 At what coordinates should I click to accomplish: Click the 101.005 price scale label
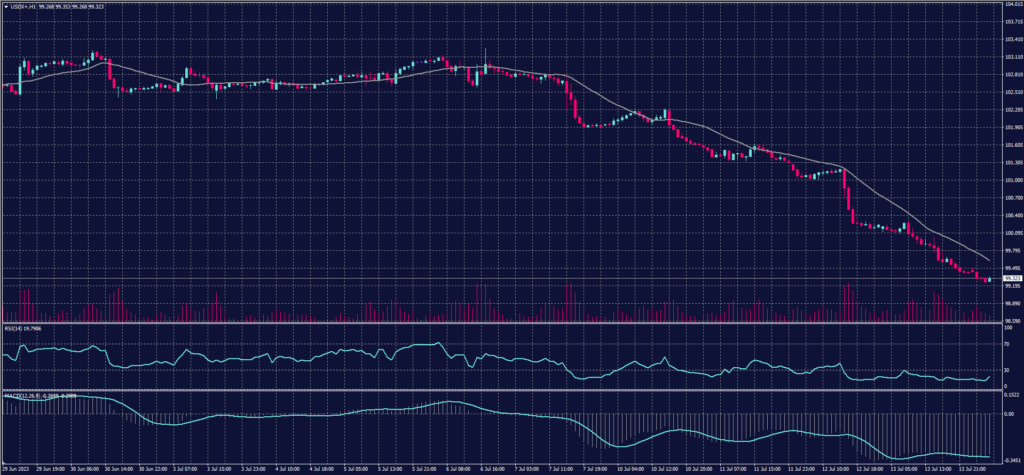coord(1005,180)
